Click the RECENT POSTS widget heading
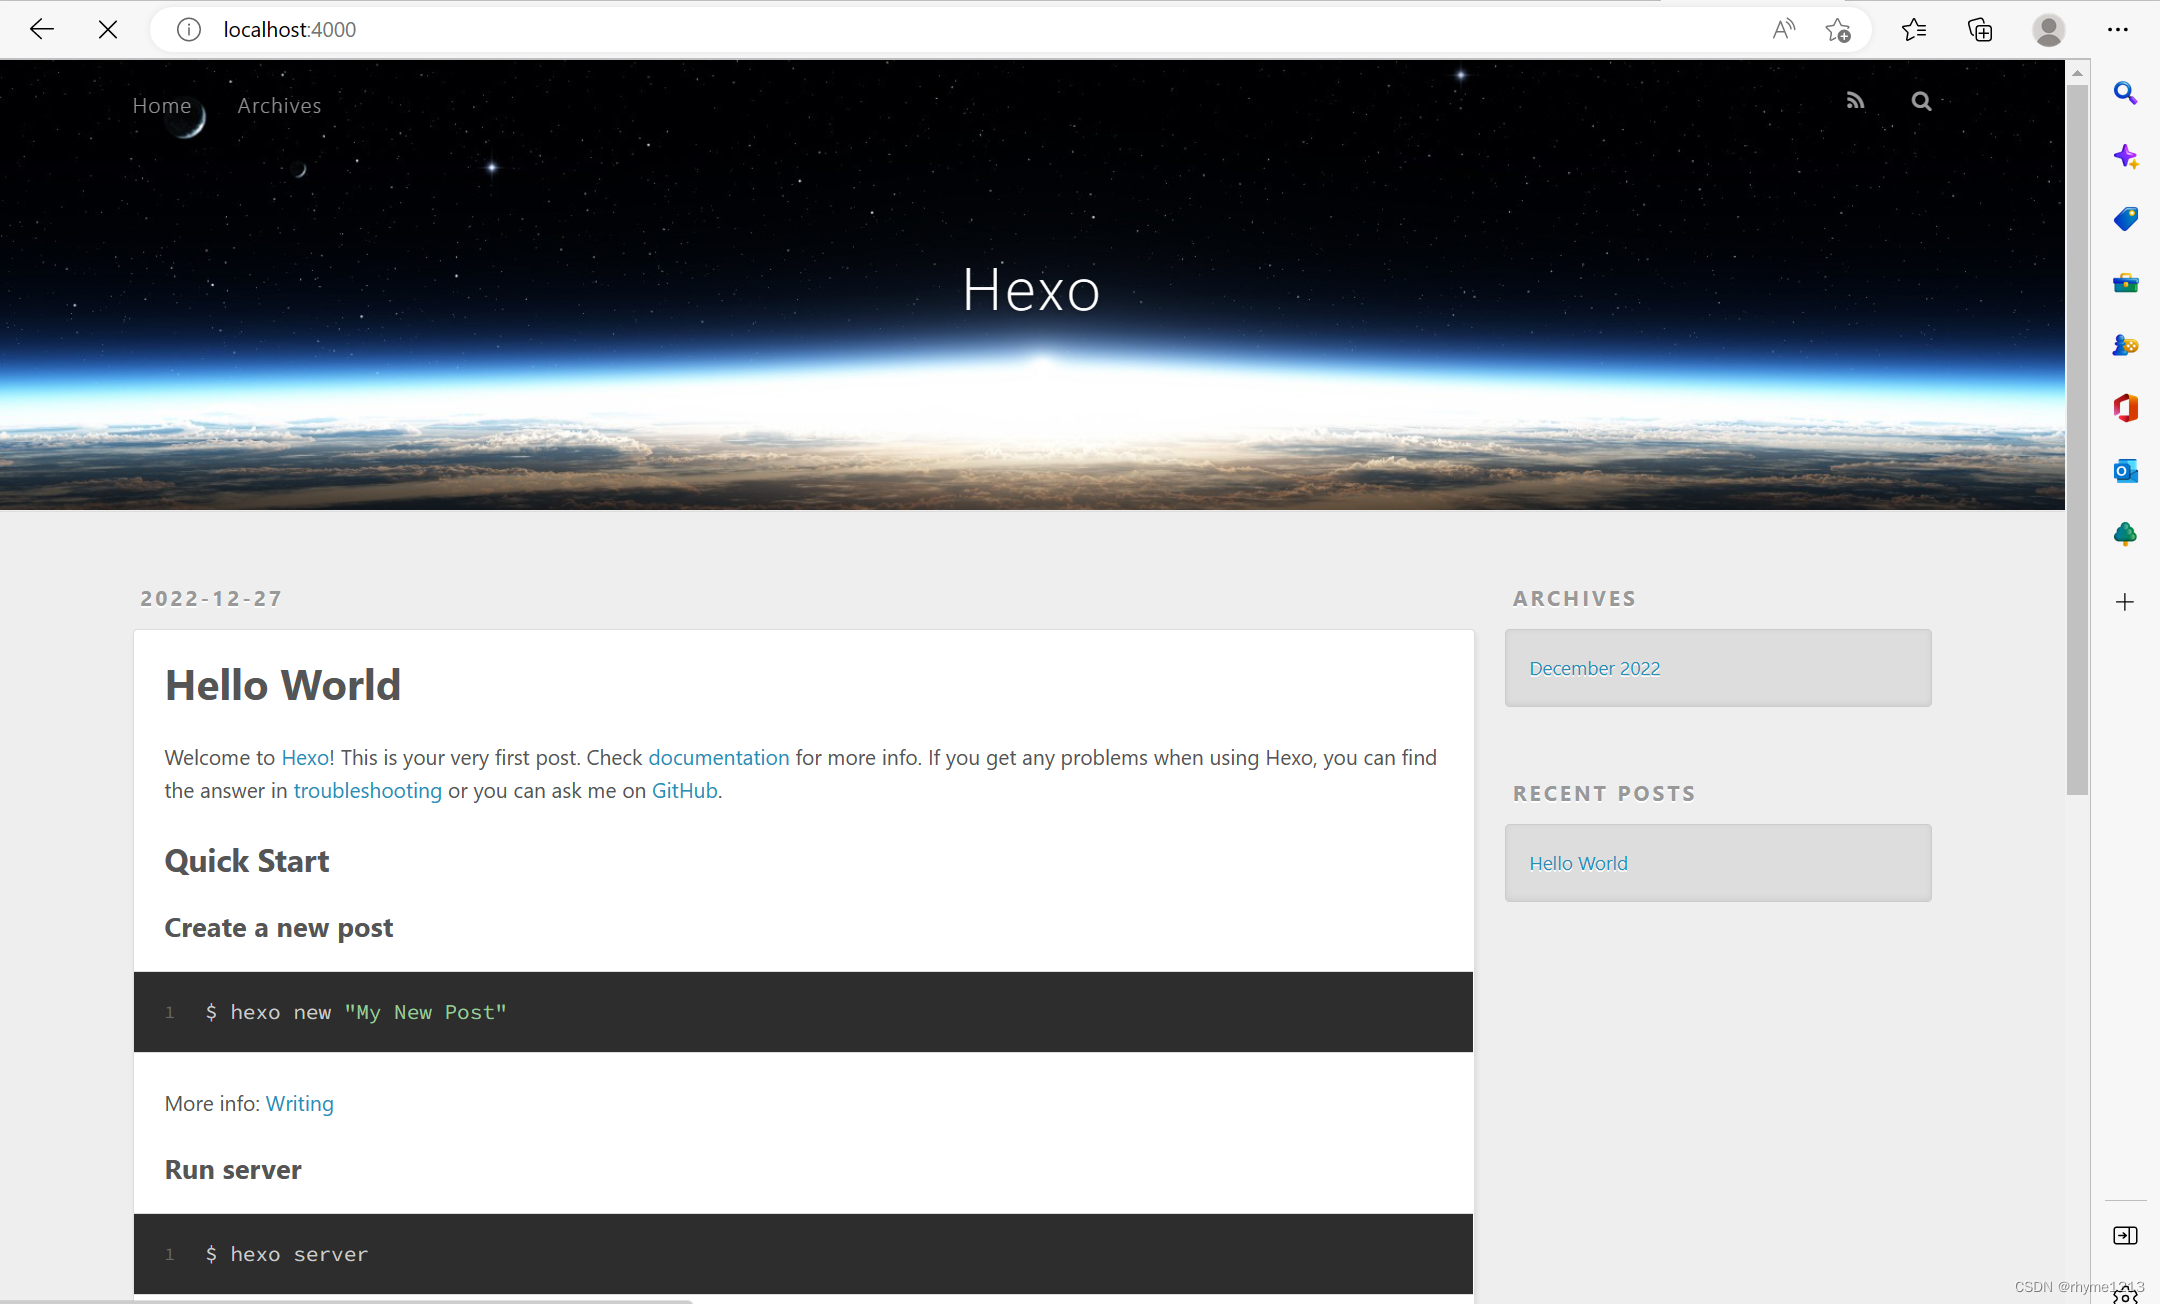The height and width of the screenshot is (1304, 2160). pyautogui.click(x=1604, y=793)
